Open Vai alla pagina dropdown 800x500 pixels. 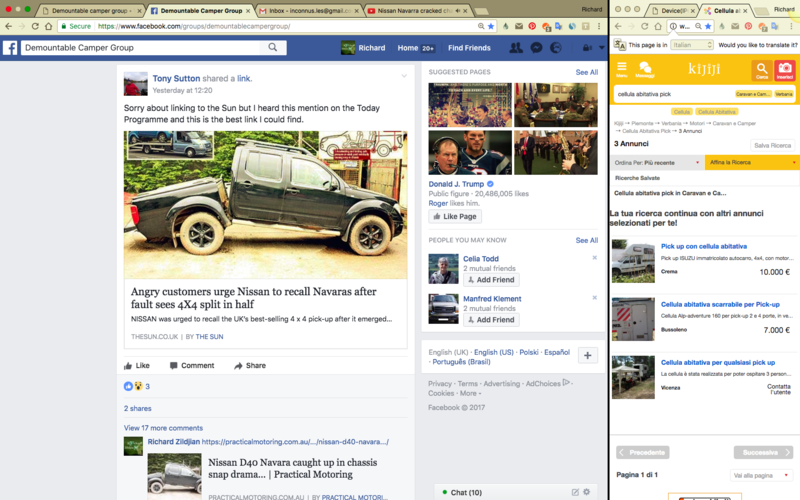coord(761,476)
